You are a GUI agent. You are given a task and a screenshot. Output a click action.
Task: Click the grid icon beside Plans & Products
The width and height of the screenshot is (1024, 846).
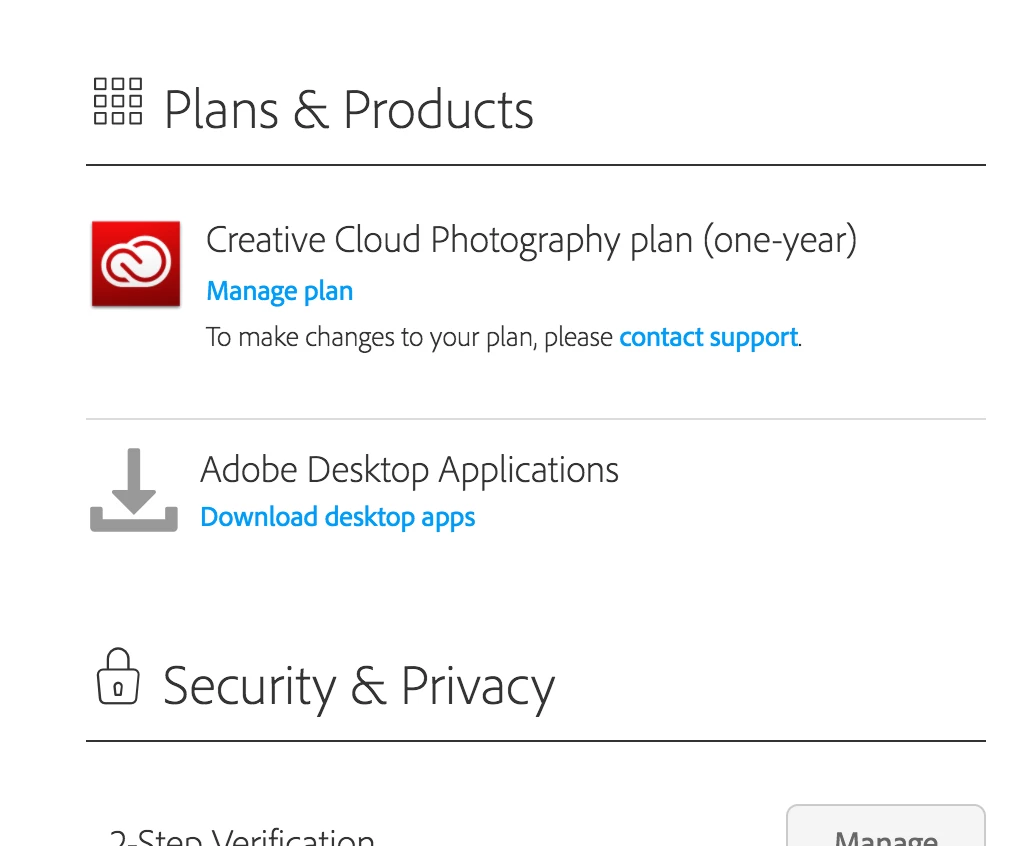pyautogui.click(x=118, y=102)
